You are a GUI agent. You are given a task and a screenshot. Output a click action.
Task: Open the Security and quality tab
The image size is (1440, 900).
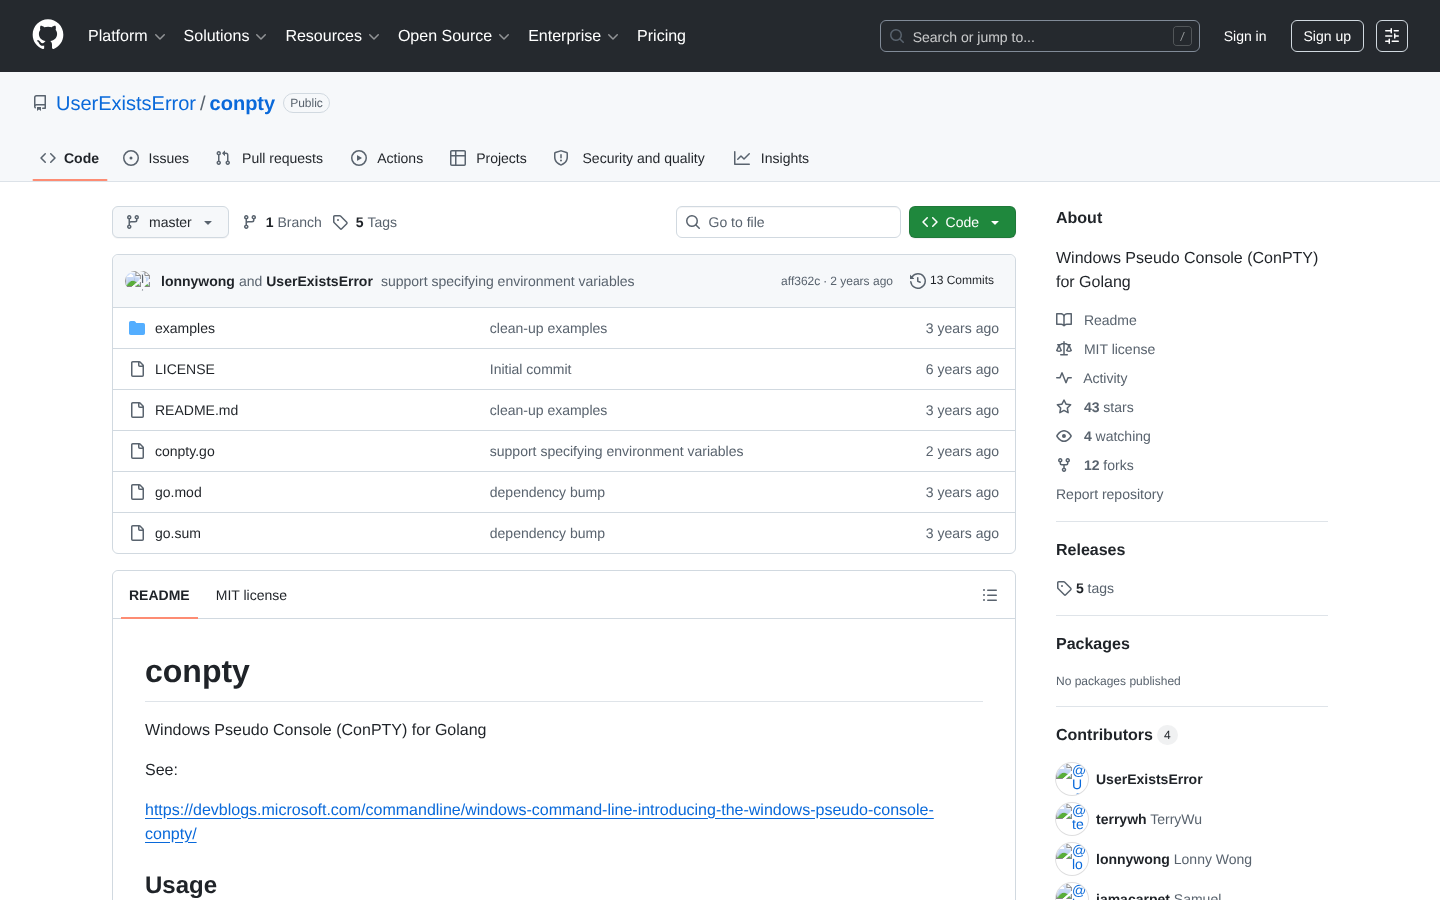pyautogui.click(x=629, y=158)
